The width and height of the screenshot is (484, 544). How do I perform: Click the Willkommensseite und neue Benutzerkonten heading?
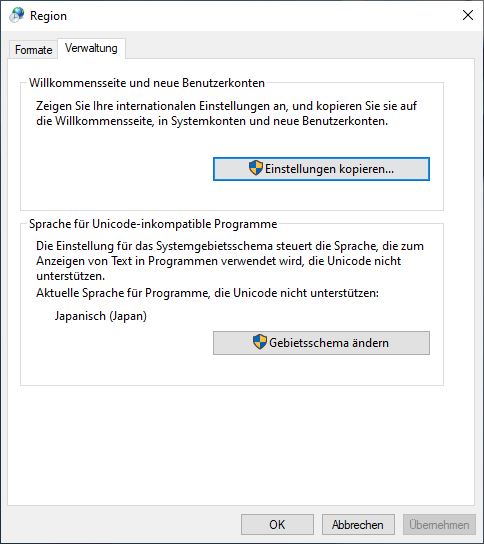point(147,83)
